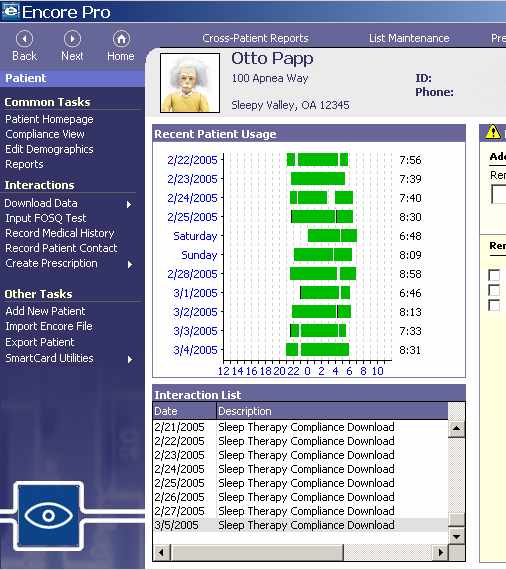Open Otto Papp's patient photo
Screen dimensions: 506x570
(190, 83)
